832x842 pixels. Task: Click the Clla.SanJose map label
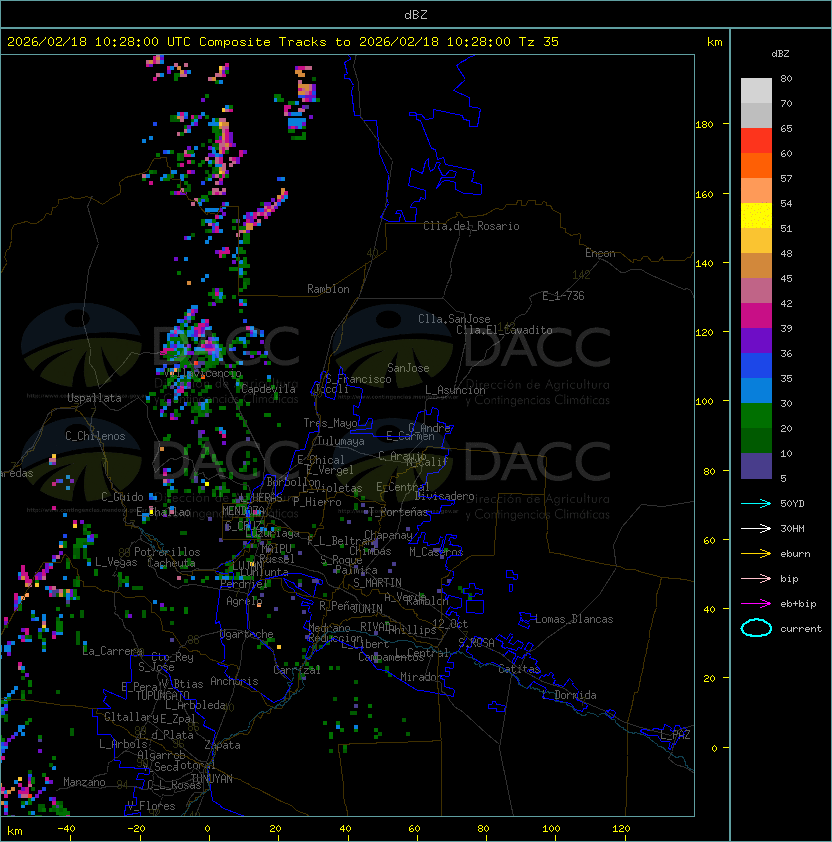pyautogui.click(x=454, y=319)
